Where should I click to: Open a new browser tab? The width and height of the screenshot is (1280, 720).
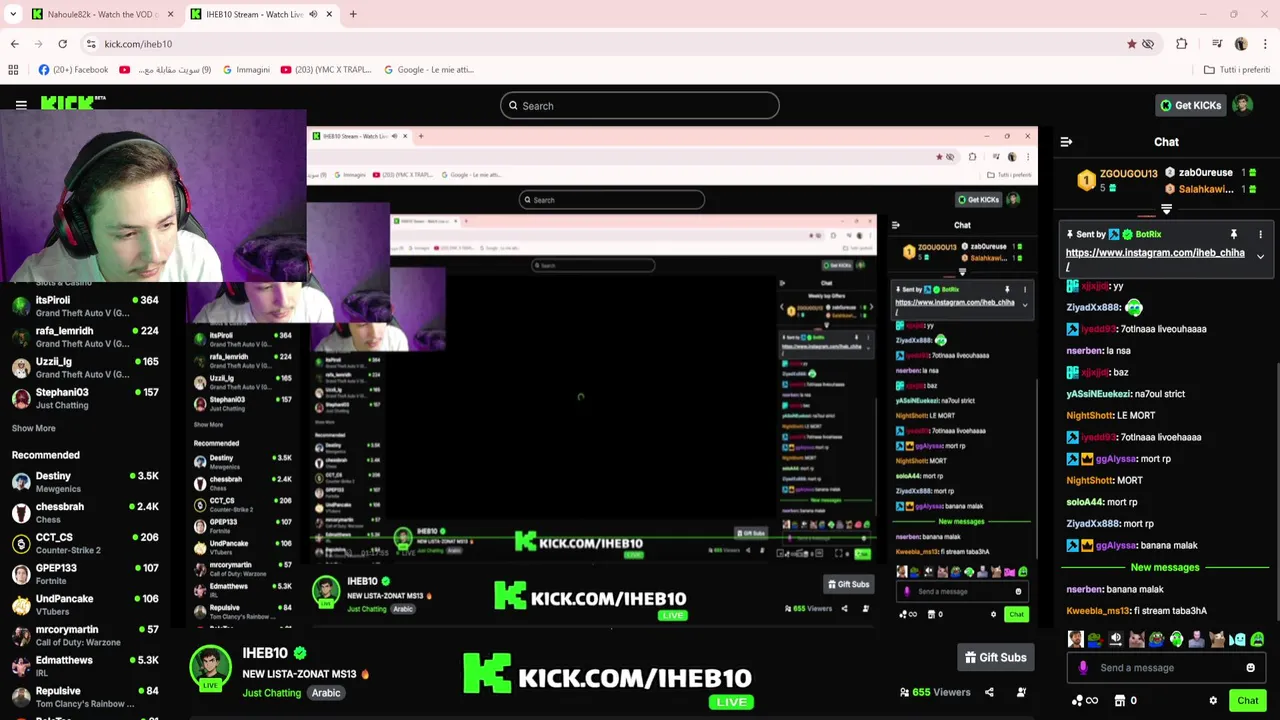353,14
